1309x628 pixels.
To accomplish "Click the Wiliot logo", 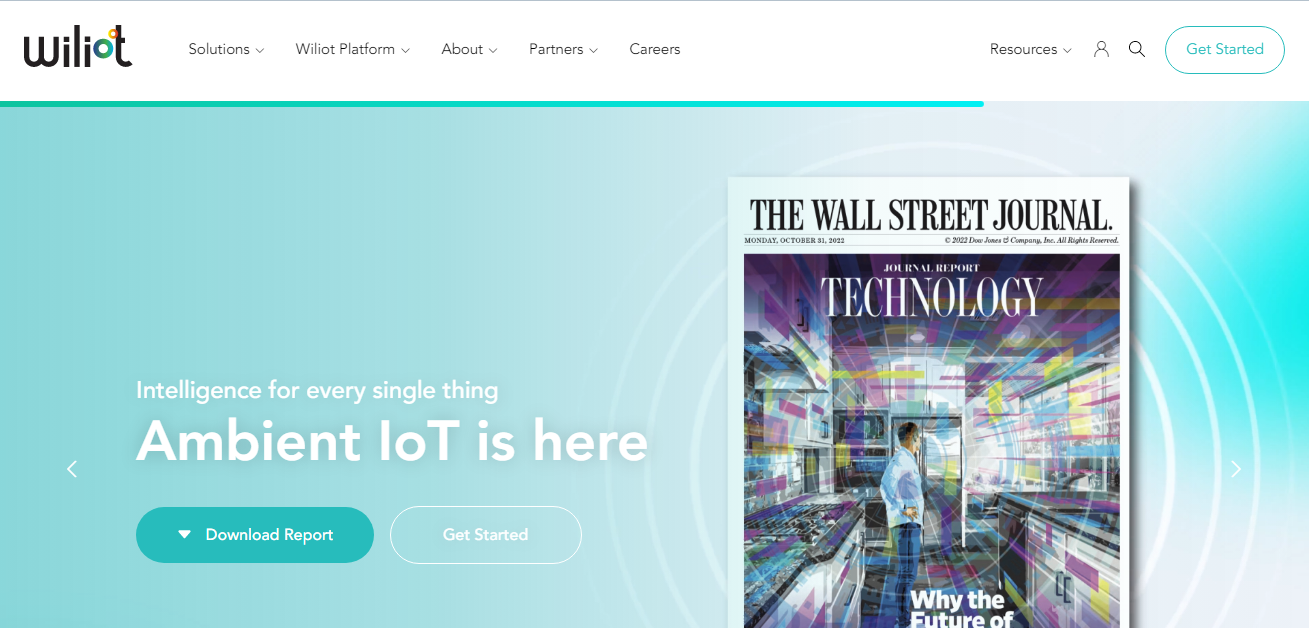I will click(78, 48).
